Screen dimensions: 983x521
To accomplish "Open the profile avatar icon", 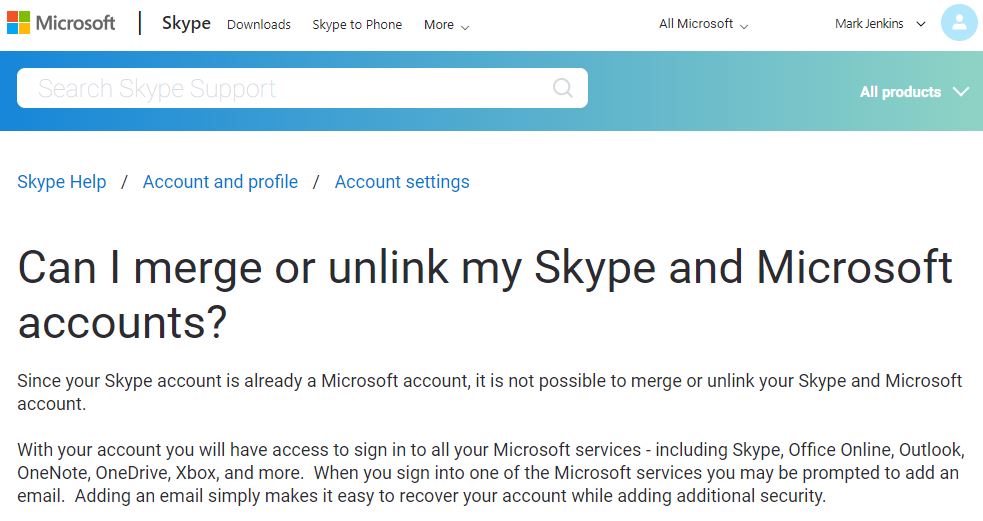I will (x=959, y=23).
